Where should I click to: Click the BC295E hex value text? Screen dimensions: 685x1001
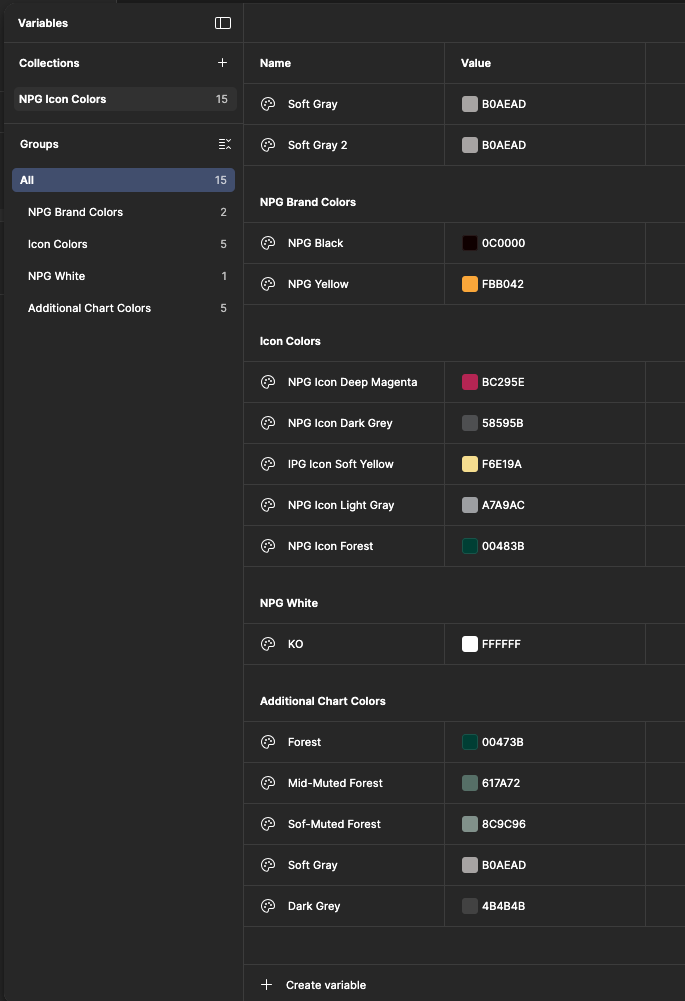coord(503,382)
